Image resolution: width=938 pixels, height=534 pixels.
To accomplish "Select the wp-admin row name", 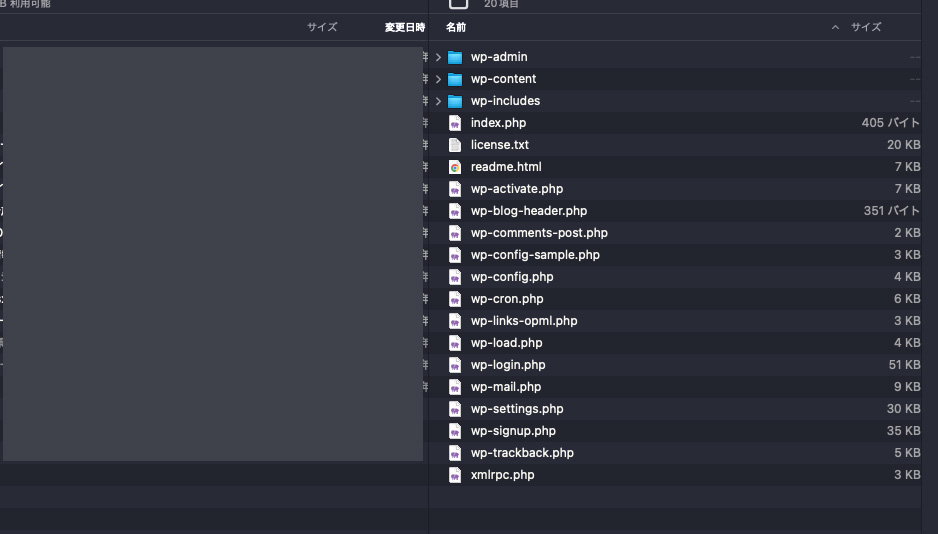I will click(x=499, y=57).
